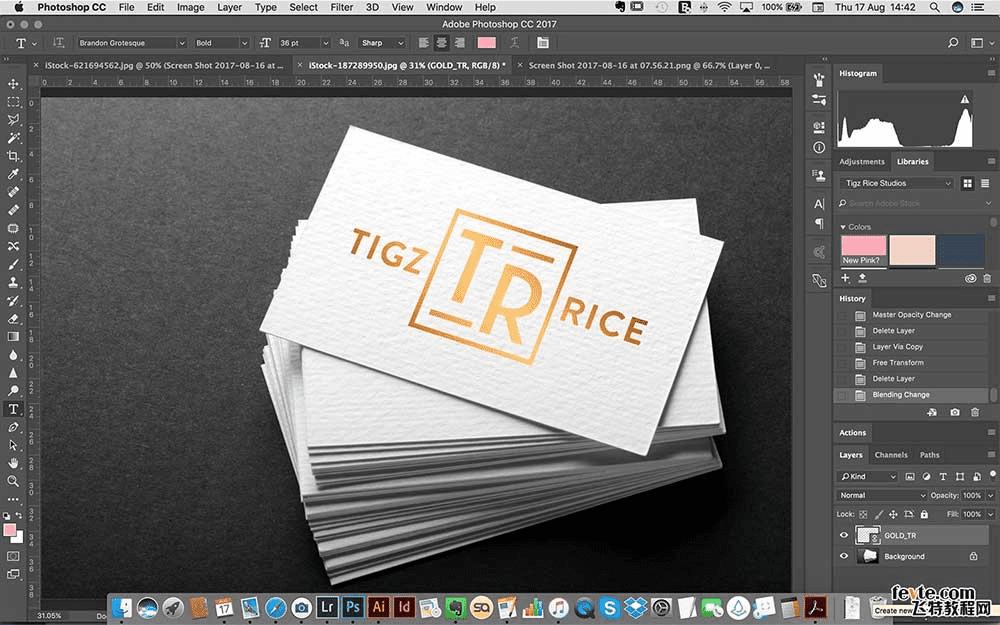
Task: Pick the Zoom tool in the toolbar
Action: pyautogui.click(x=14, y=481)
